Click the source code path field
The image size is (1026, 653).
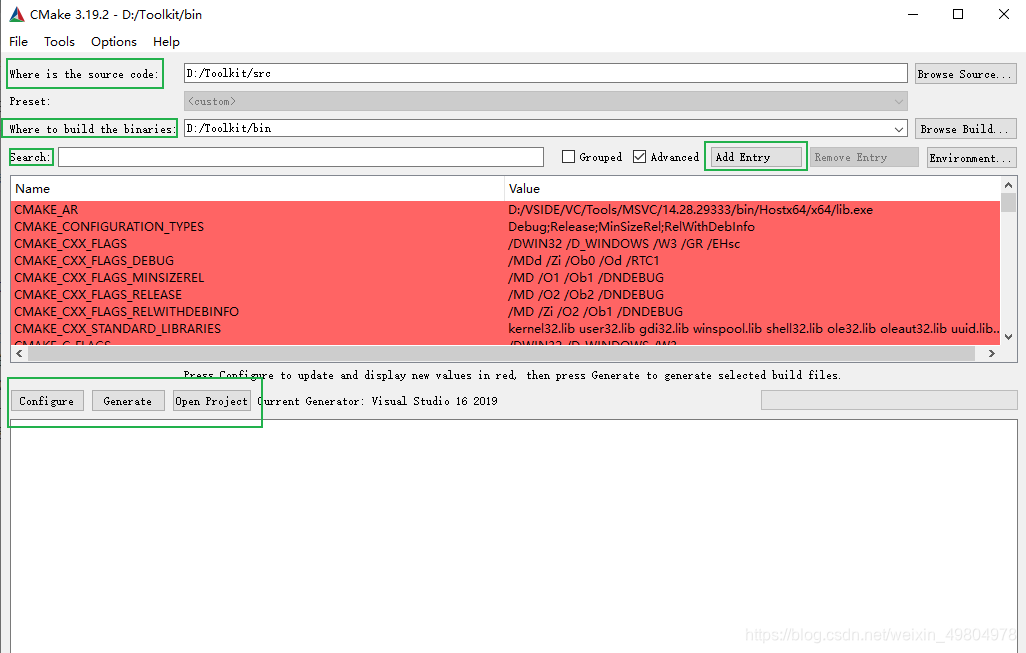[x=545, y=73]
